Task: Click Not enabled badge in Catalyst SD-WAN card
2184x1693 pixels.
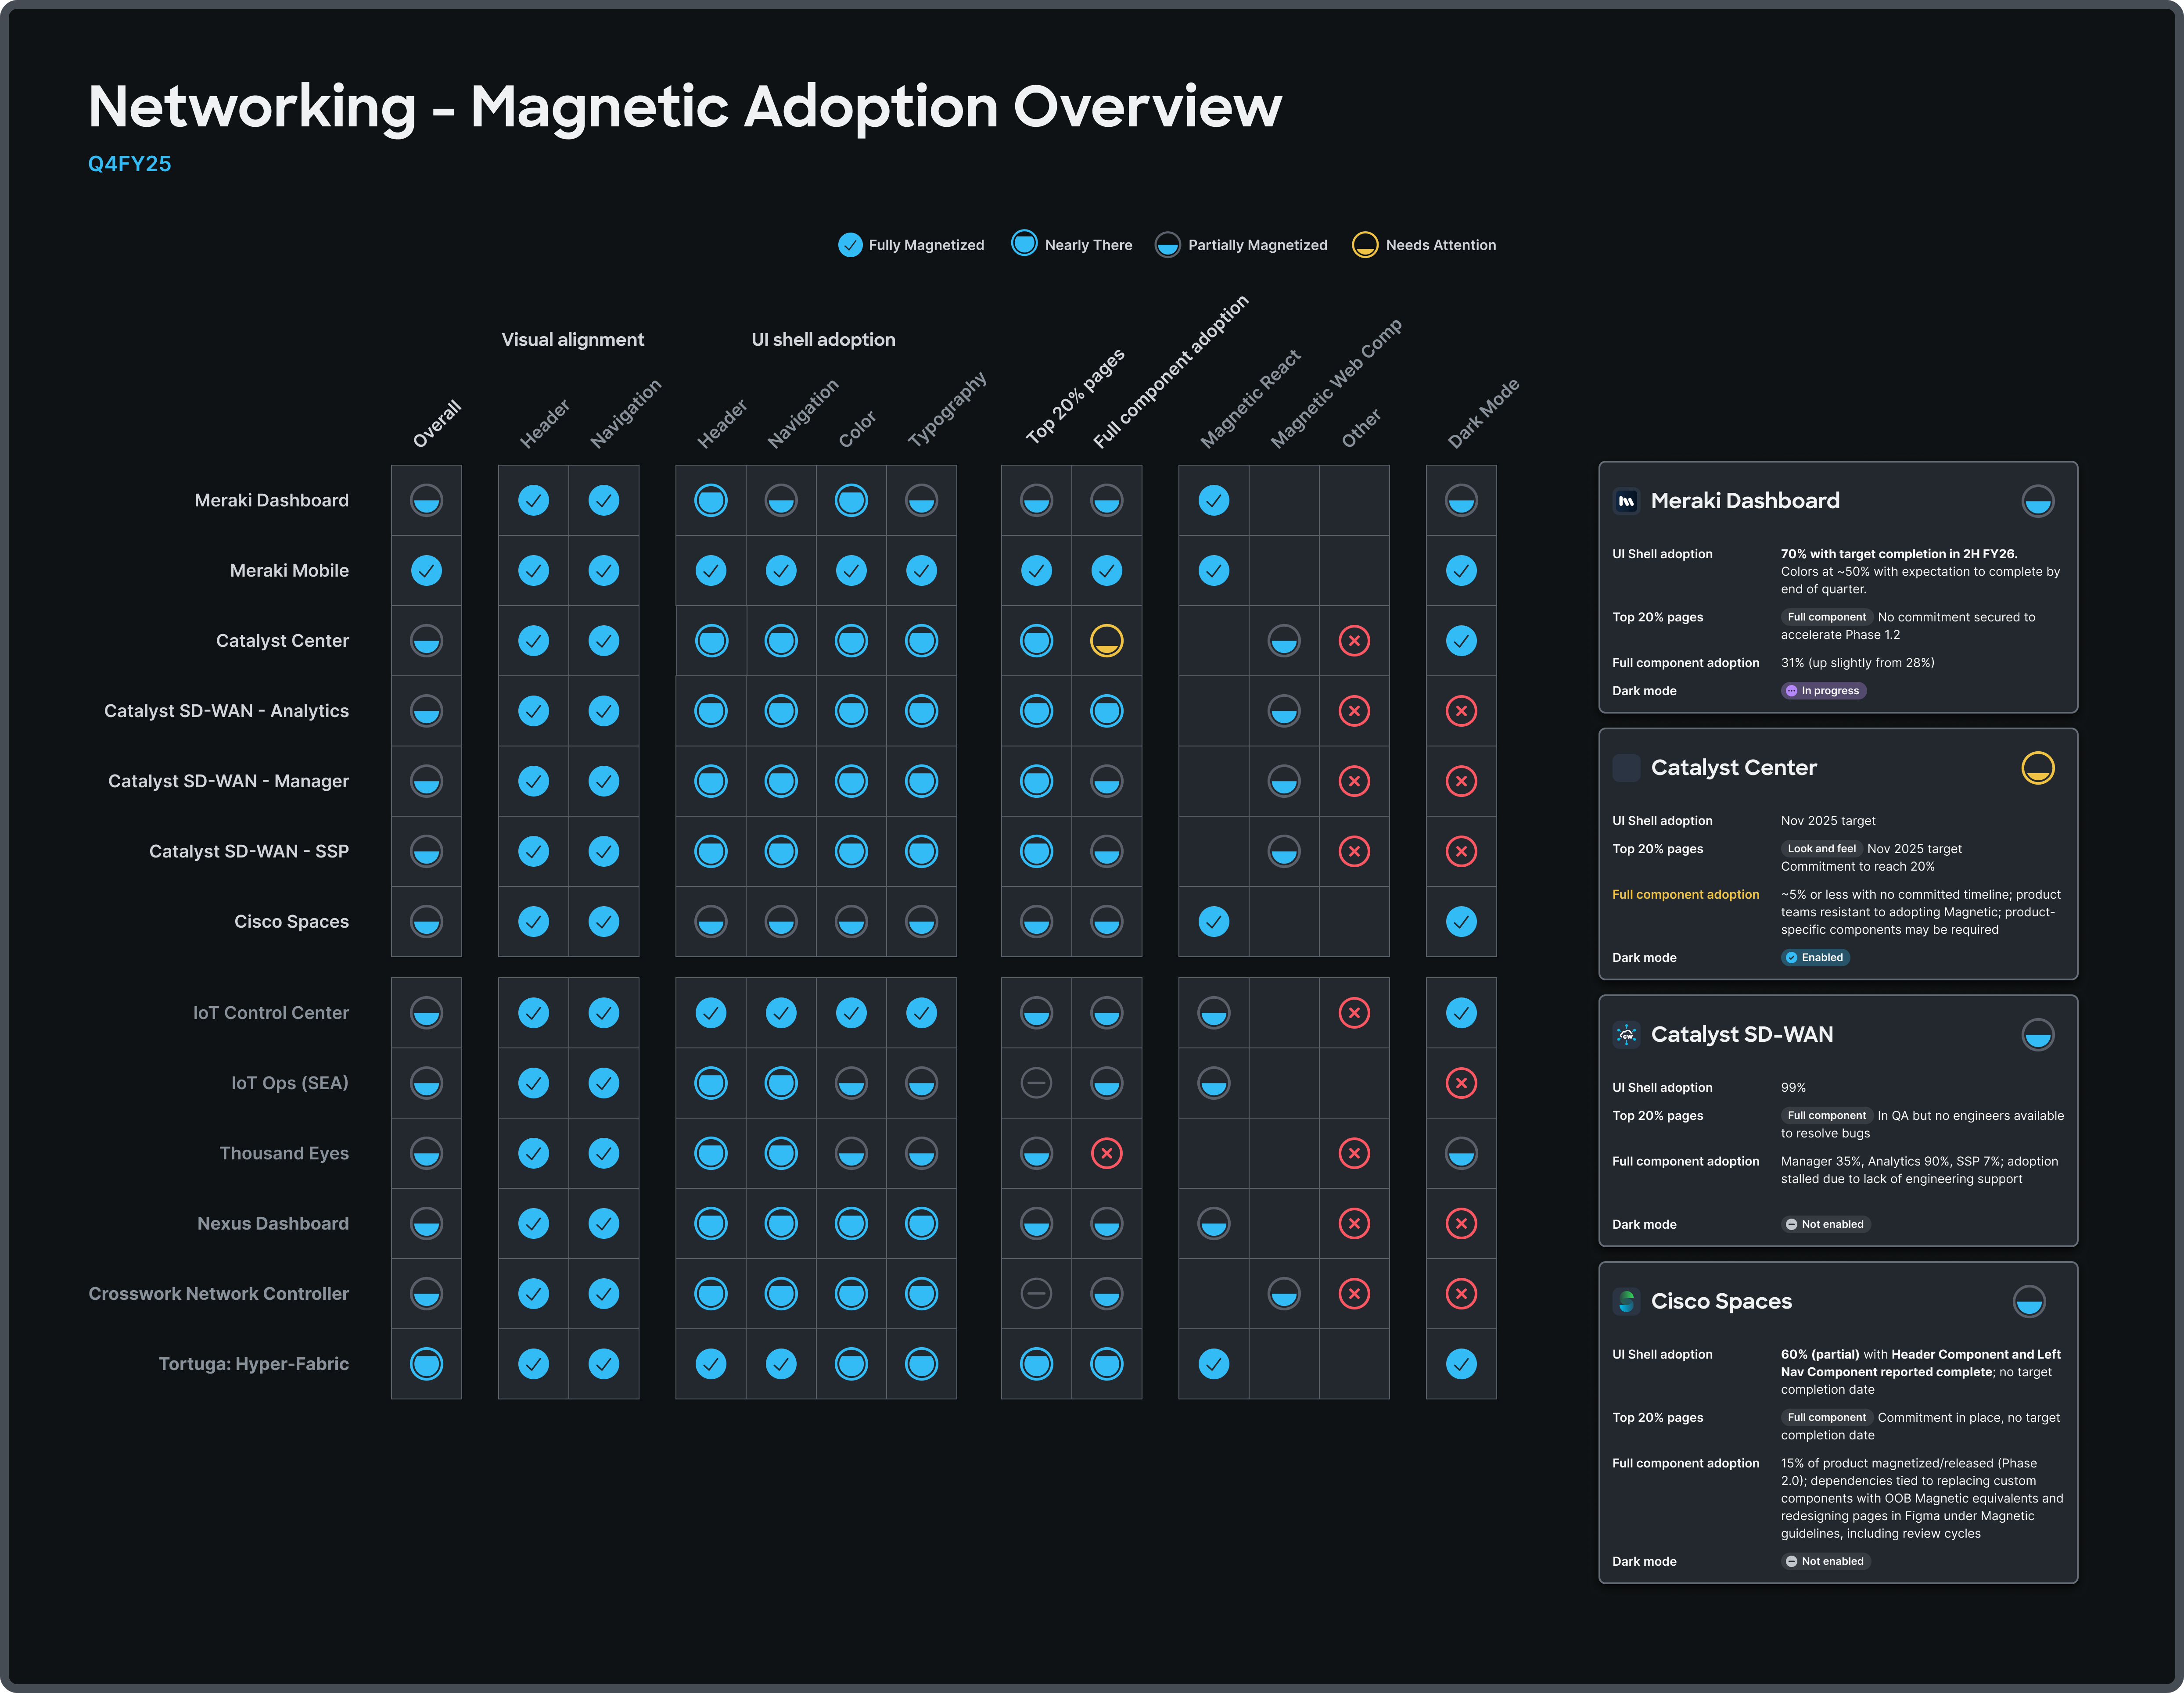Action: [1826, 1225]
